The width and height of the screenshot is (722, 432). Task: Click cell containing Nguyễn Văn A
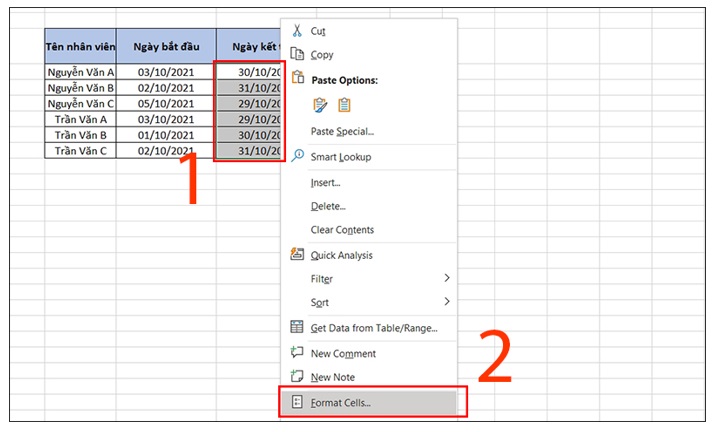pos(80,72)
